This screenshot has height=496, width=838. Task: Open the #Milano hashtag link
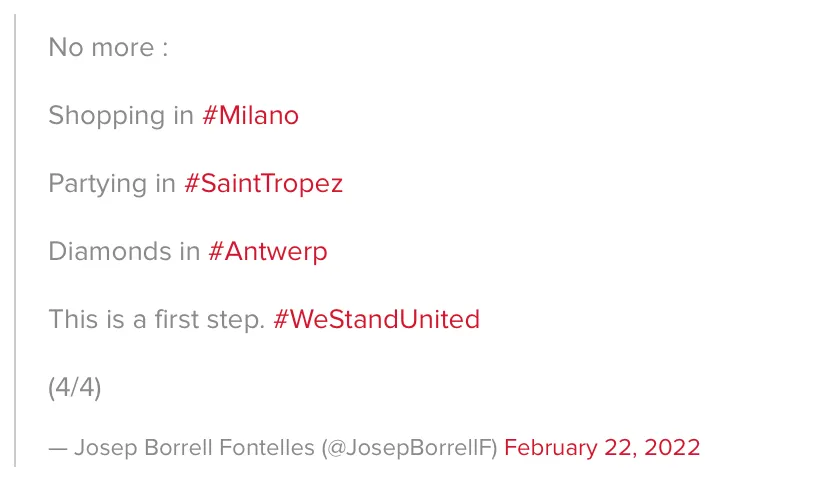click(250, 115)
